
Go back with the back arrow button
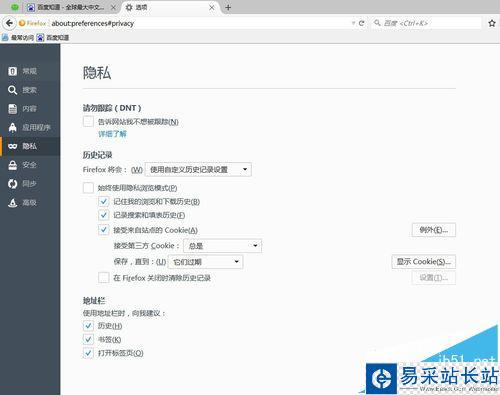[9, 23]
